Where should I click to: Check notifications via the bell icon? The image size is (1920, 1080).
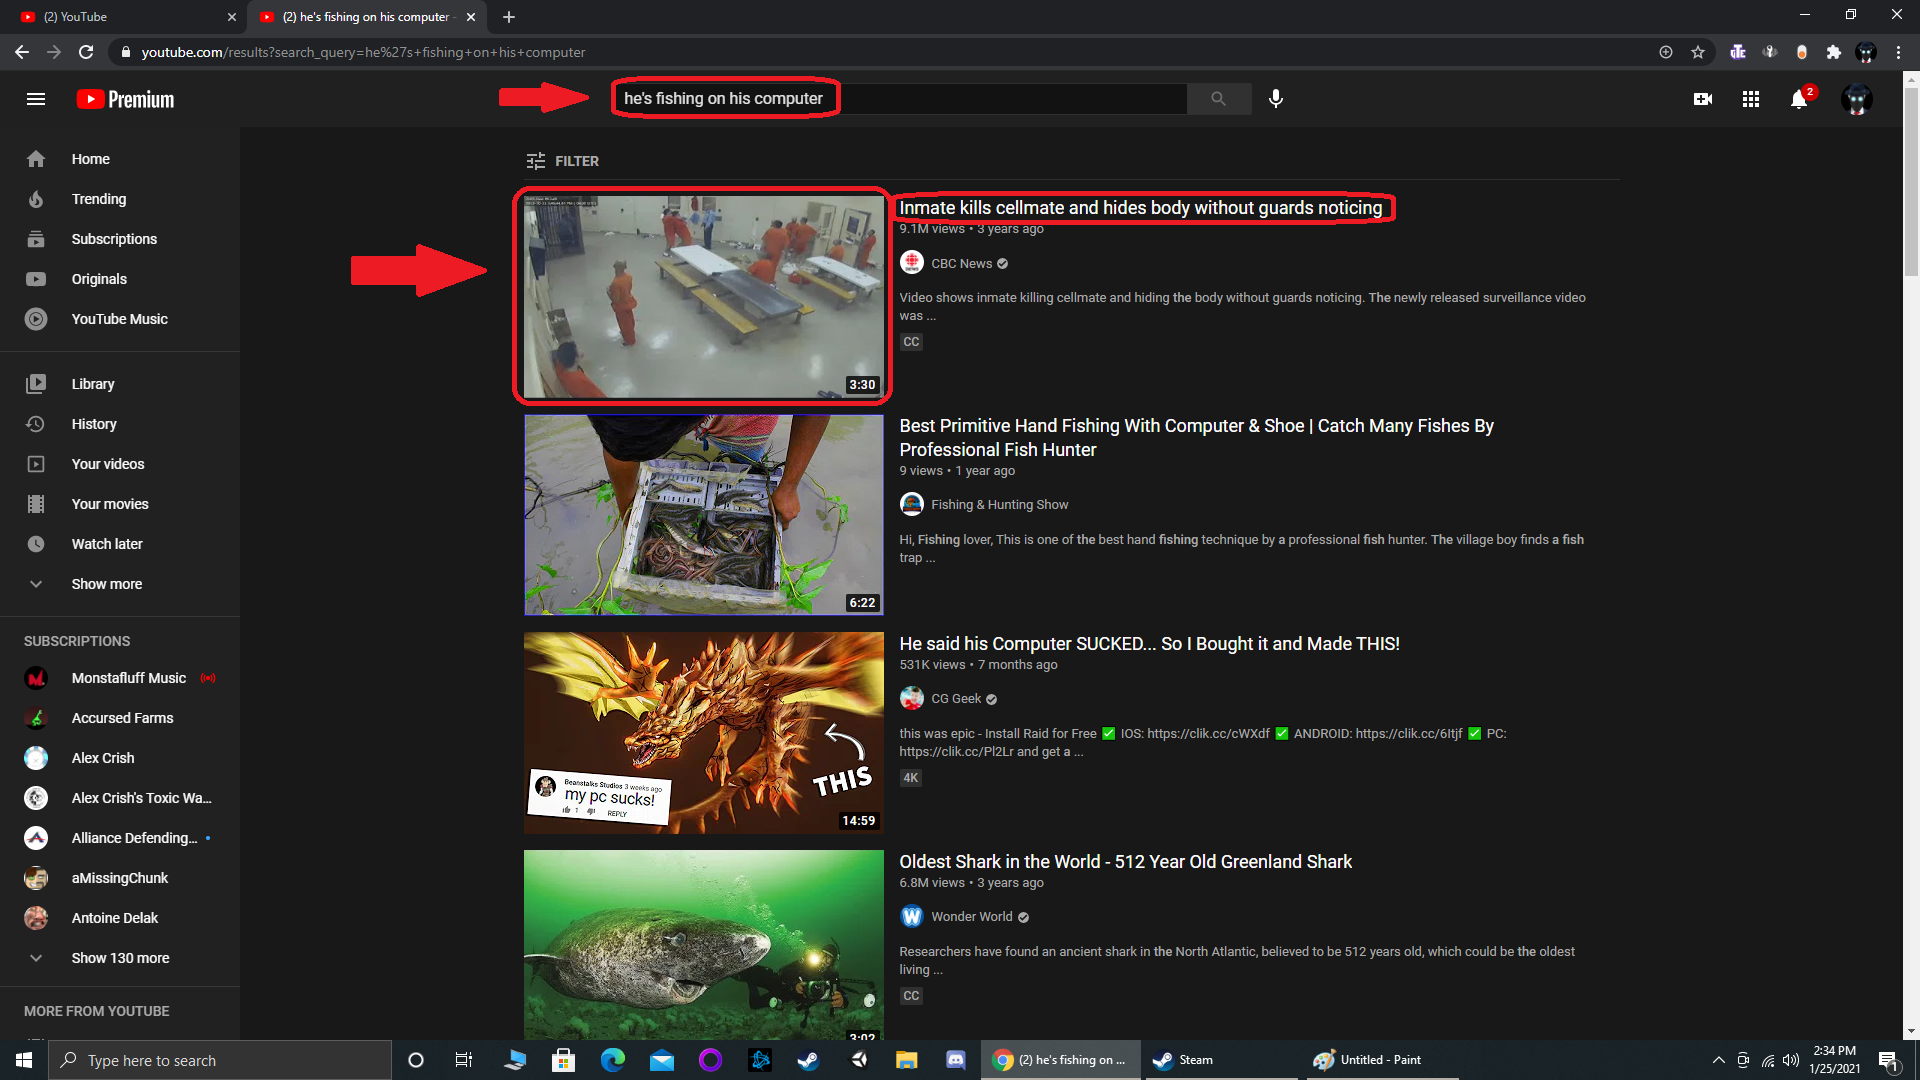[x=1800, y=99]
